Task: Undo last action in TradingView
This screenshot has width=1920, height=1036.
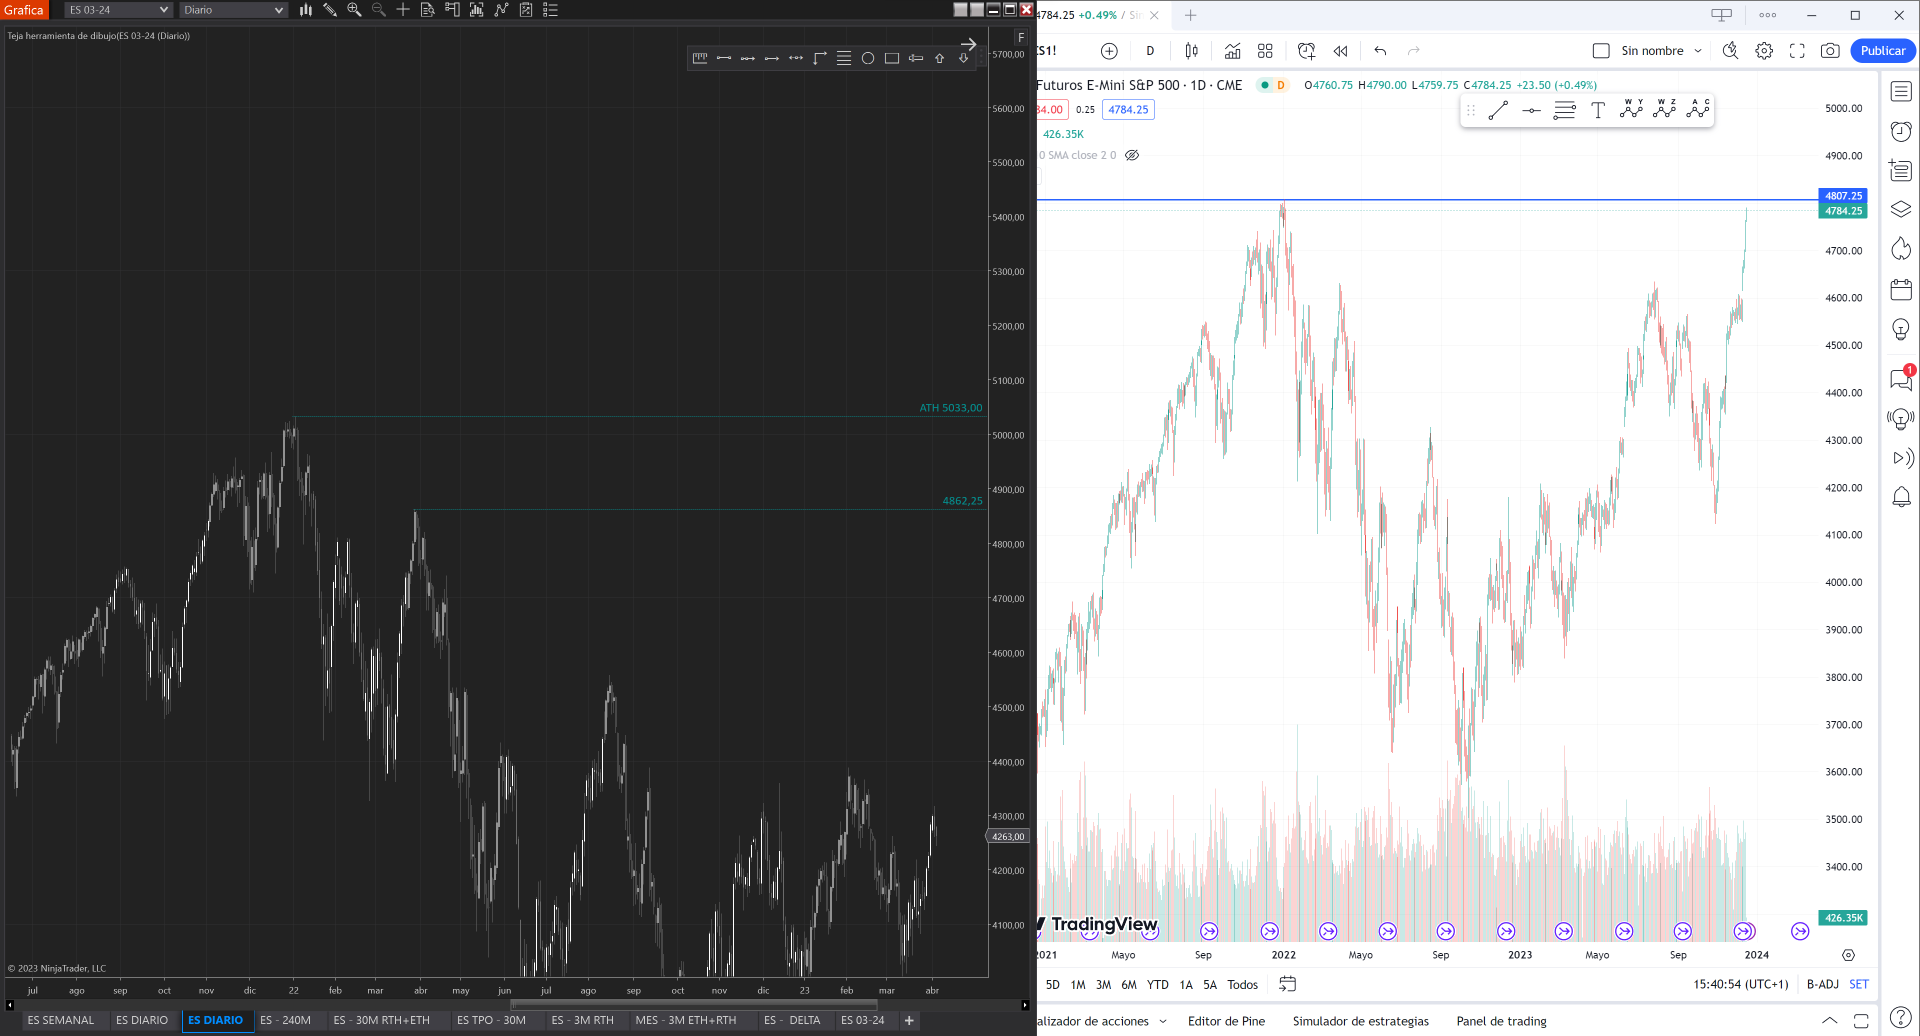Action: 1380,51
